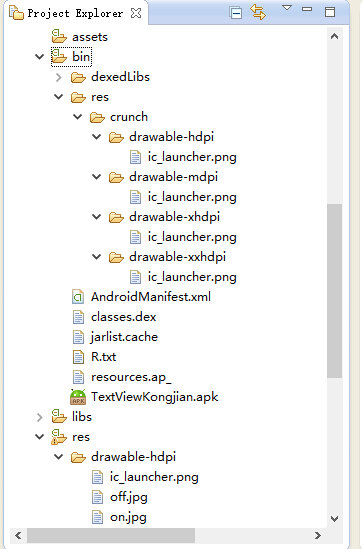Click the res folder warning icon
This screenshot has height=549, width=363.
click(x=58, y=437)
